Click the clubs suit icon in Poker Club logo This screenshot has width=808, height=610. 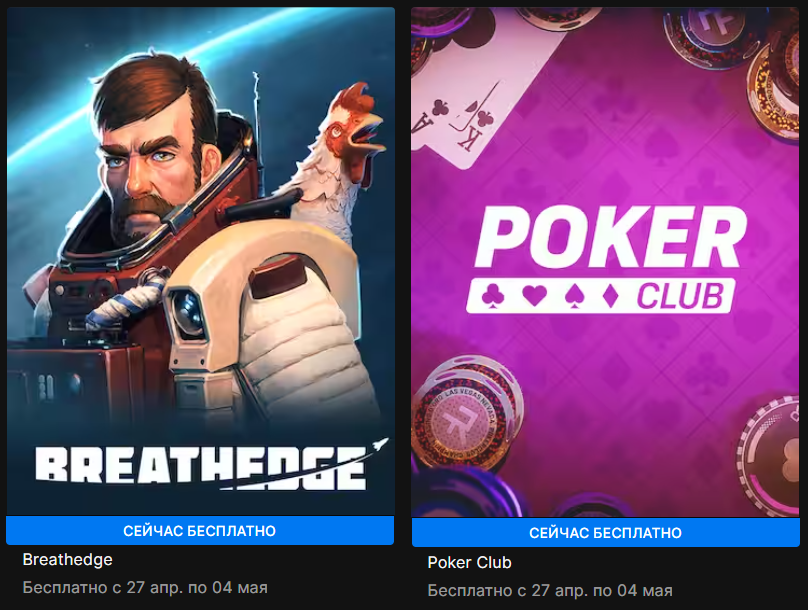(490, 296)
